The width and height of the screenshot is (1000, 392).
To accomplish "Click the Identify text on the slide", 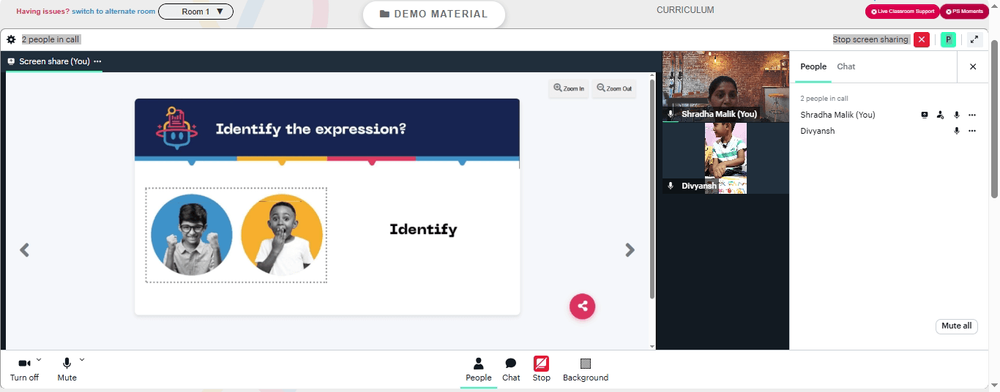I will [423, 230].
